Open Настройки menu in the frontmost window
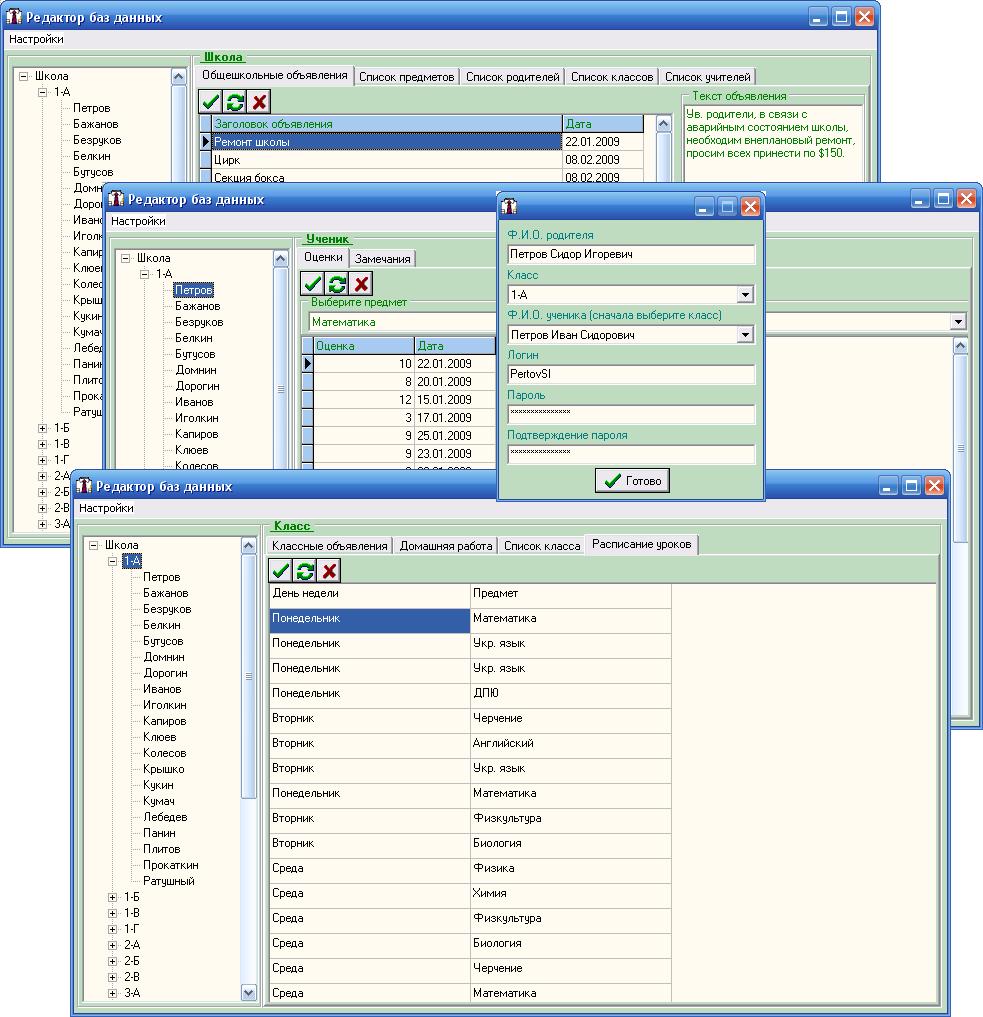Screen dimensions: 983x1017 106,508
